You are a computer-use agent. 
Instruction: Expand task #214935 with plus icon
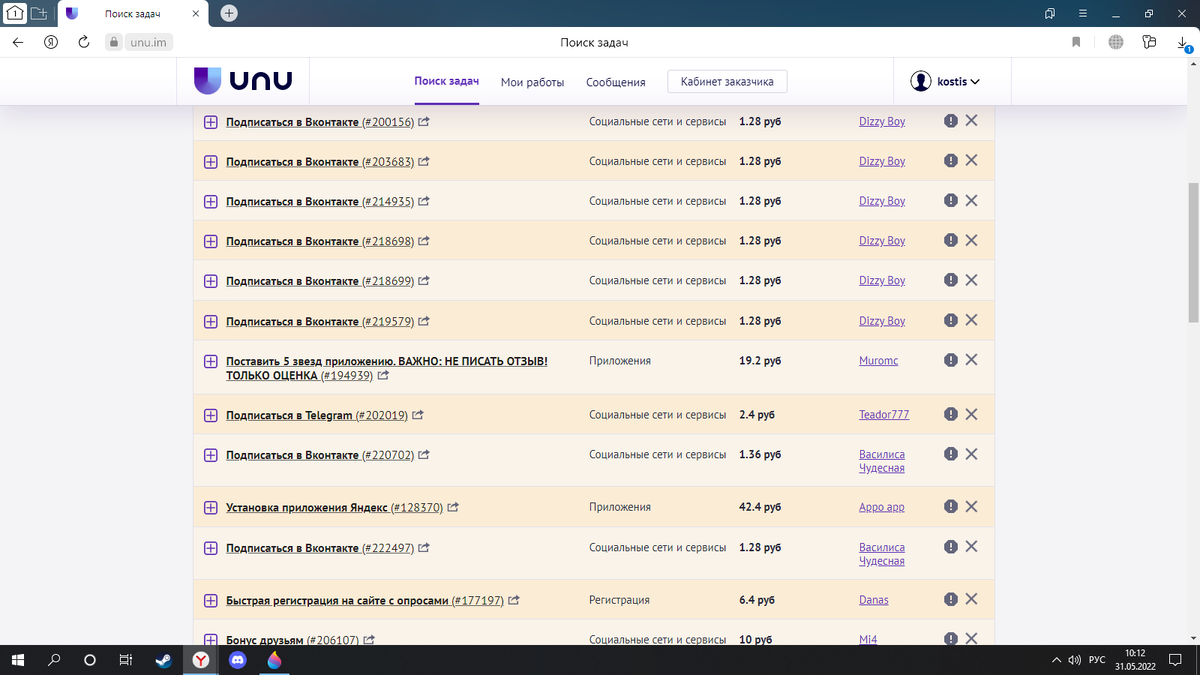click(x=210, y=202)
